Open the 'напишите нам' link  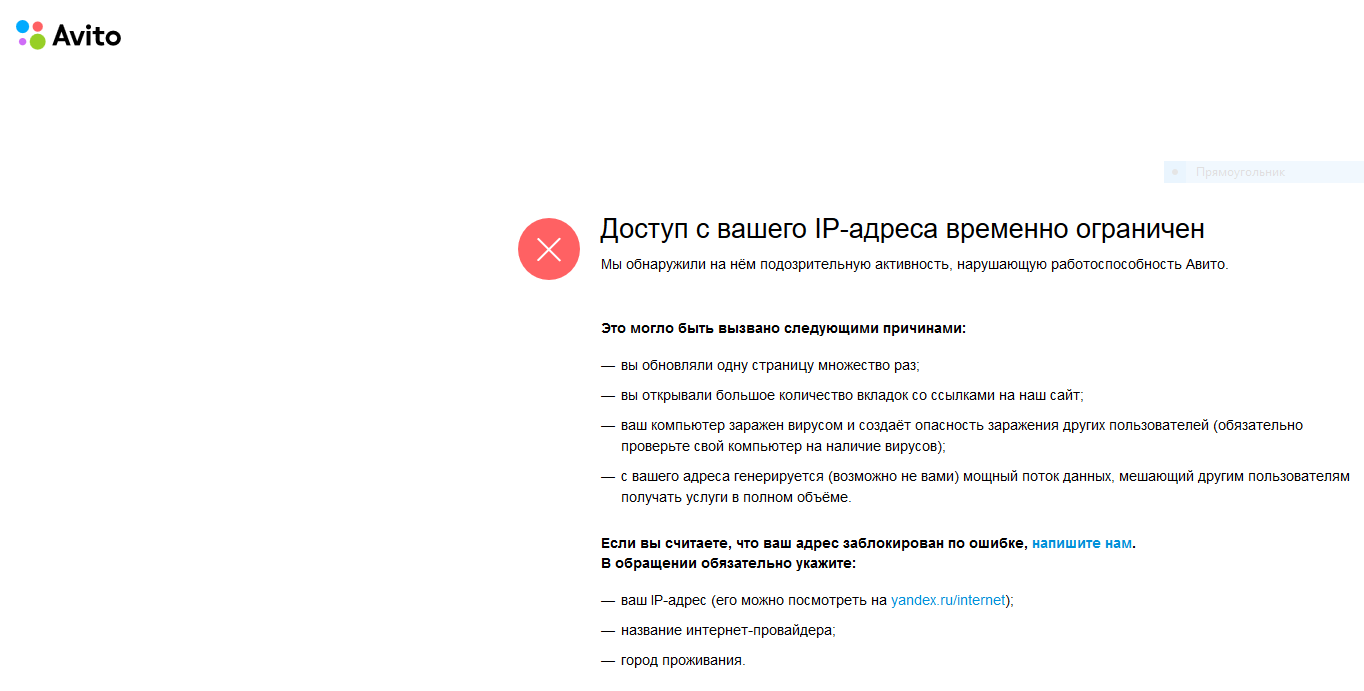(1082, 543)
